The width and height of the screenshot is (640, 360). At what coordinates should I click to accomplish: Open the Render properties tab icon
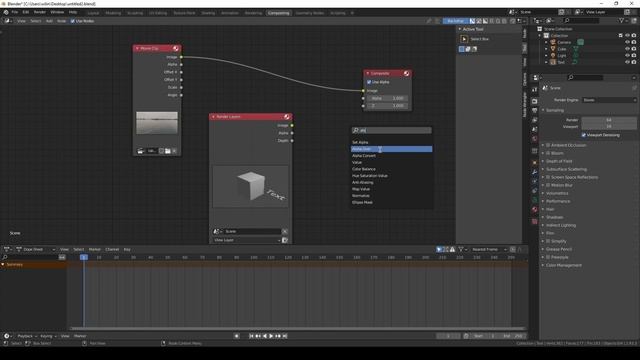click(x=535, y=101)
